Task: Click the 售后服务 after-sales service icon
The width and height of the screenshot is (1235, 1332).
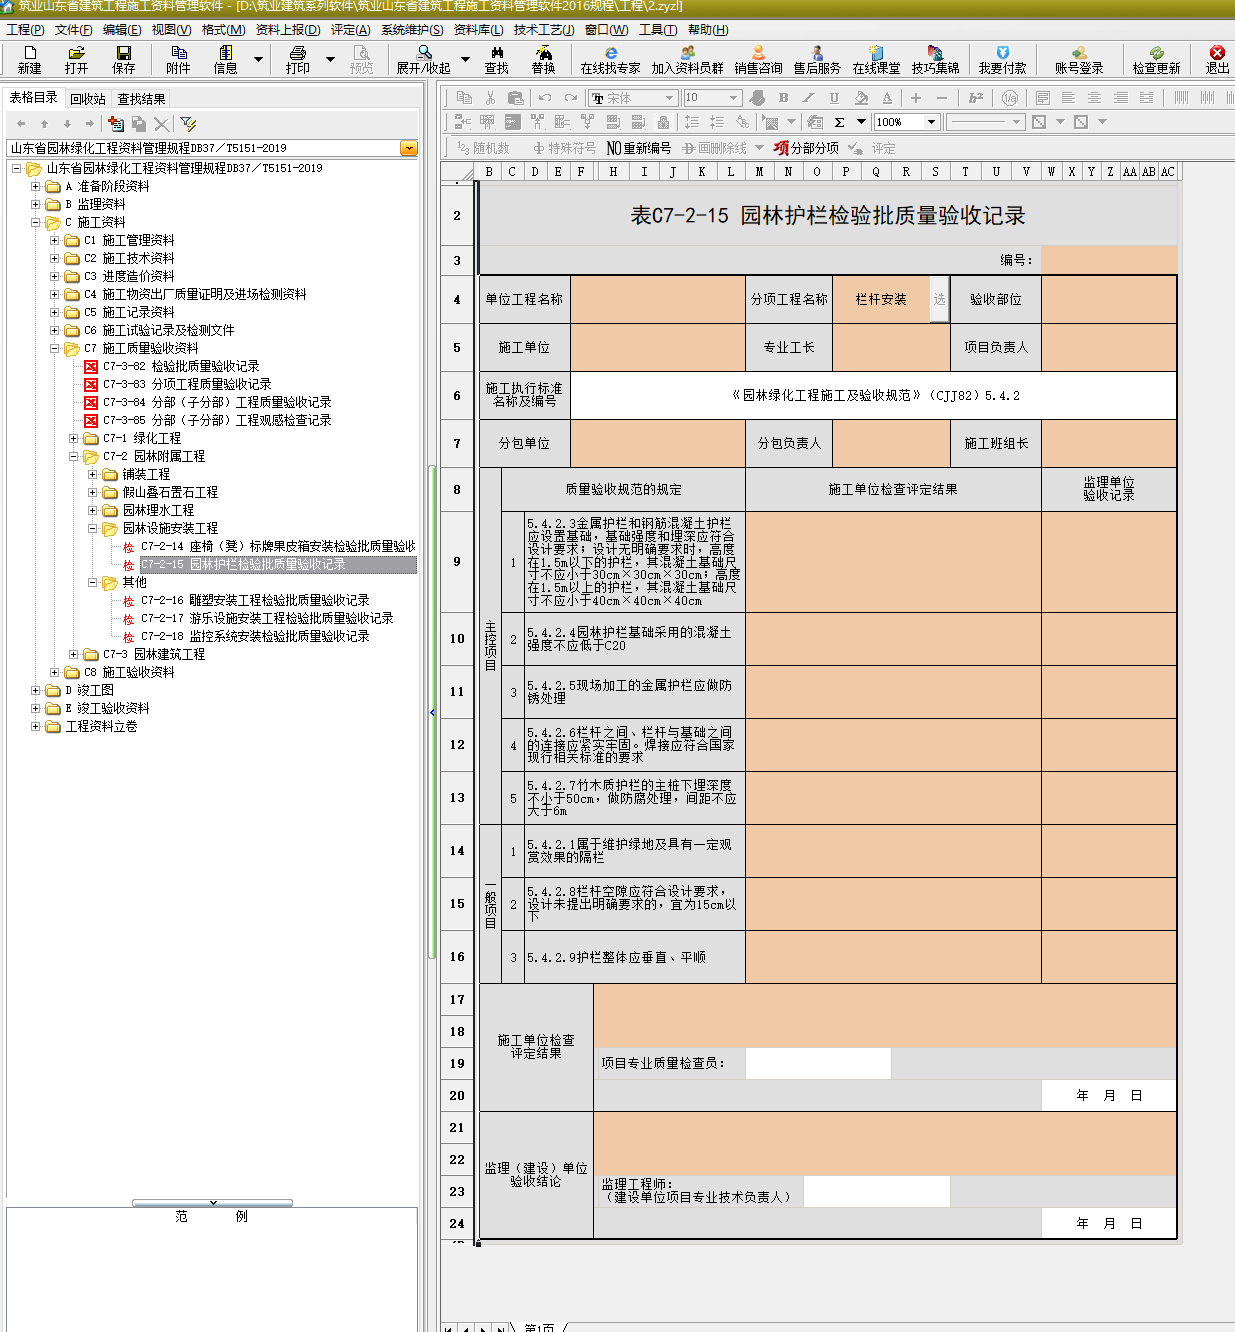Action: pos(817,52)
